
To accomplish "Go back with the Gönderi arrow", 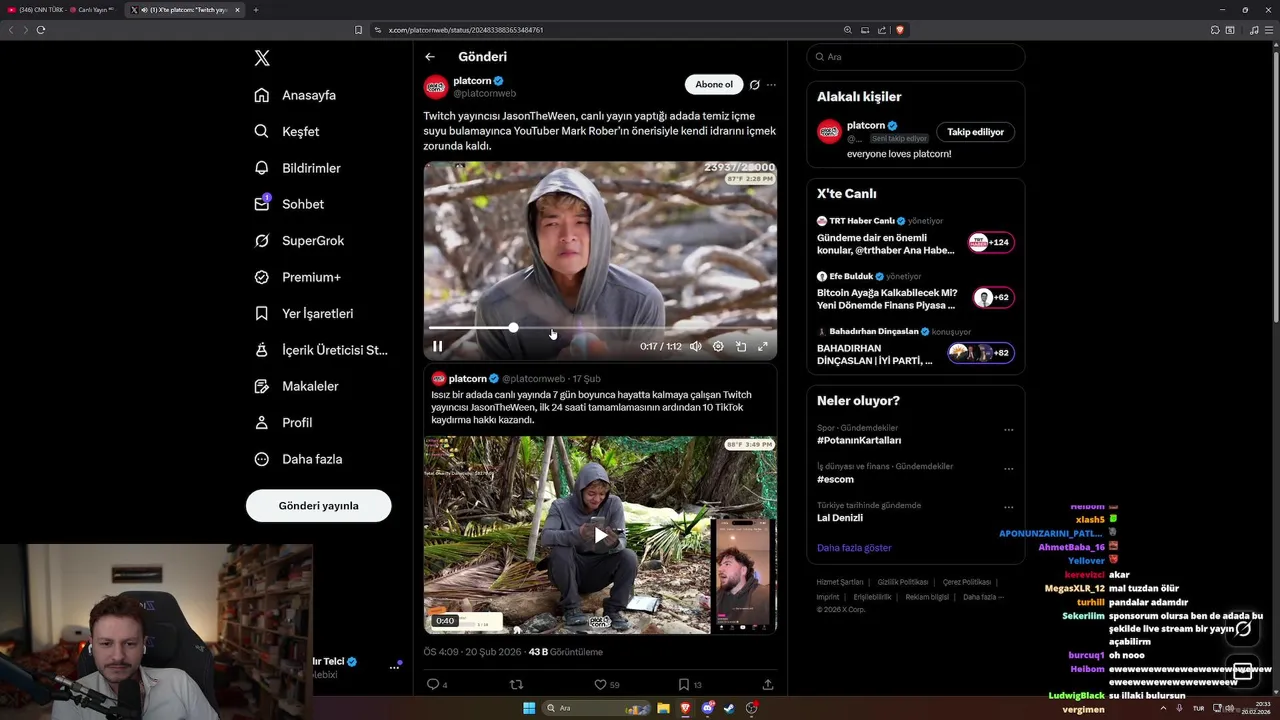I will tap(430, 57).
